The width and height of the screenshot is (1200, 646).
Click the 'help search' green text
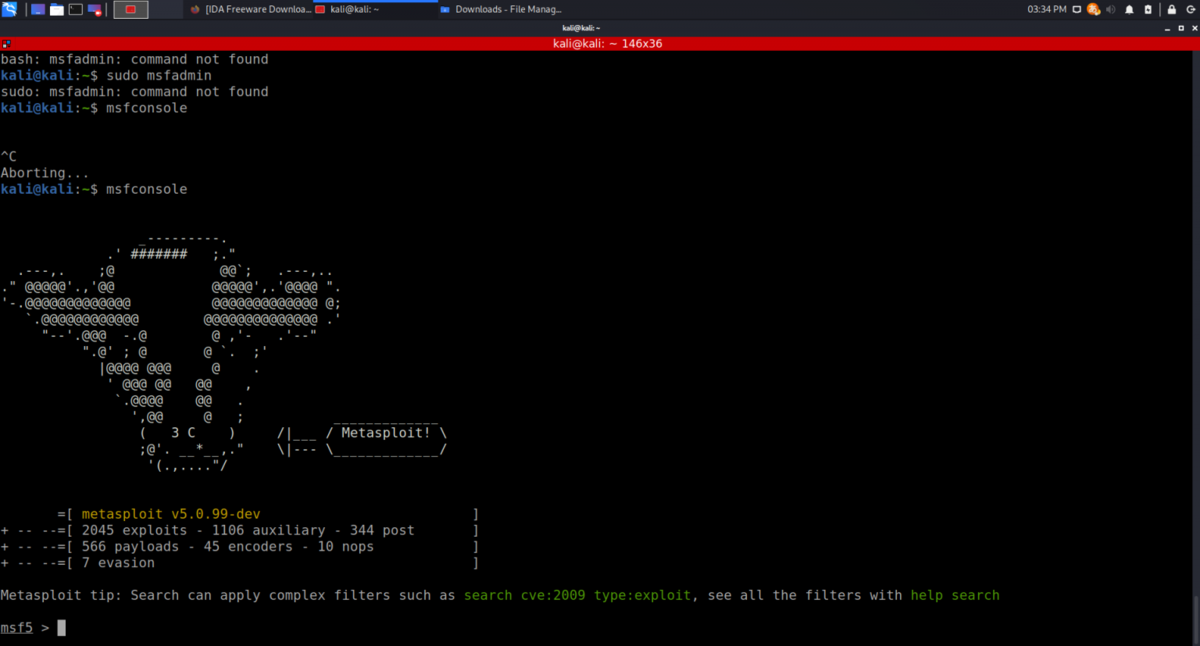(x=955, y=595)
